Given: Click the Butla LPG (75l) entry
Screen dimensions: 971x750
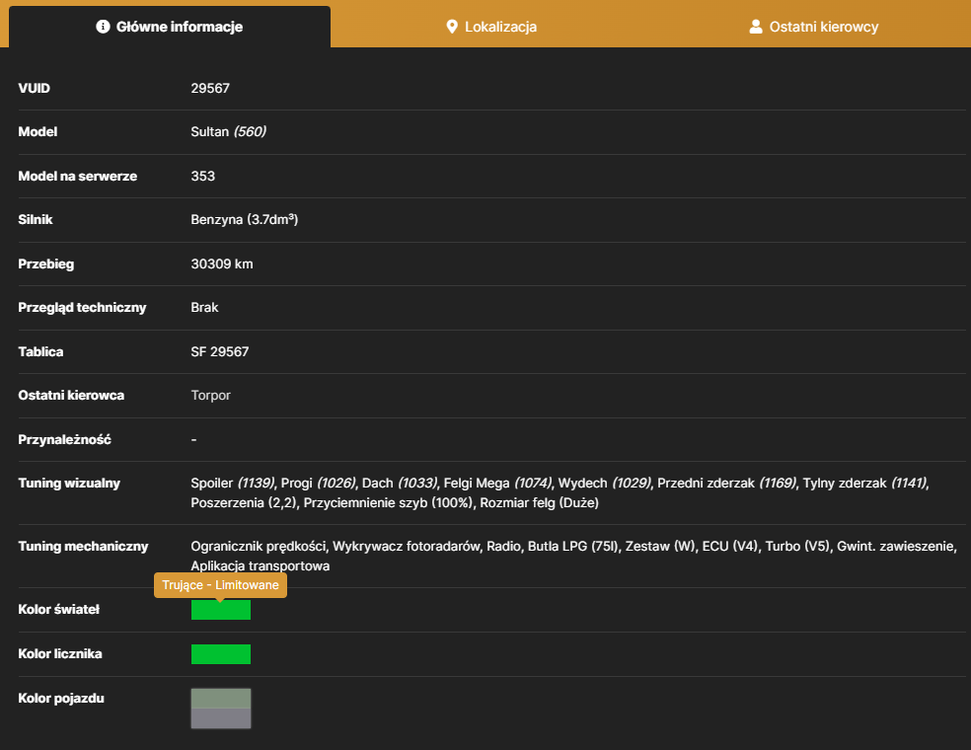Looking at the screenshot, I should (x=573, y=546).
